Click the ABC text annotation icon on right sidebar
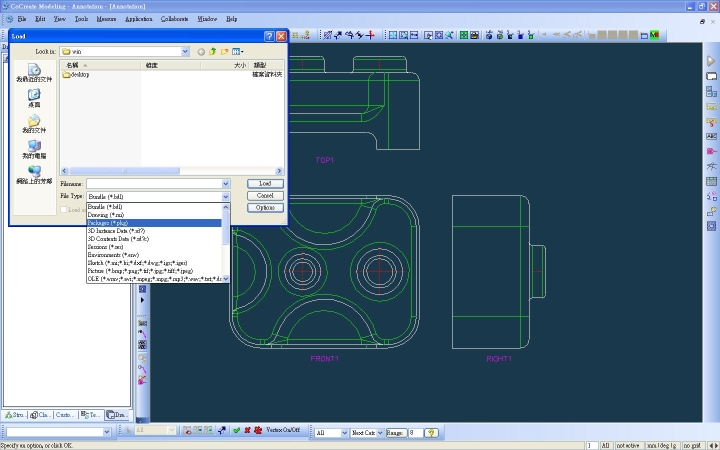The height and width of the screenshot is (450, 720). click(x=711, y=136)
